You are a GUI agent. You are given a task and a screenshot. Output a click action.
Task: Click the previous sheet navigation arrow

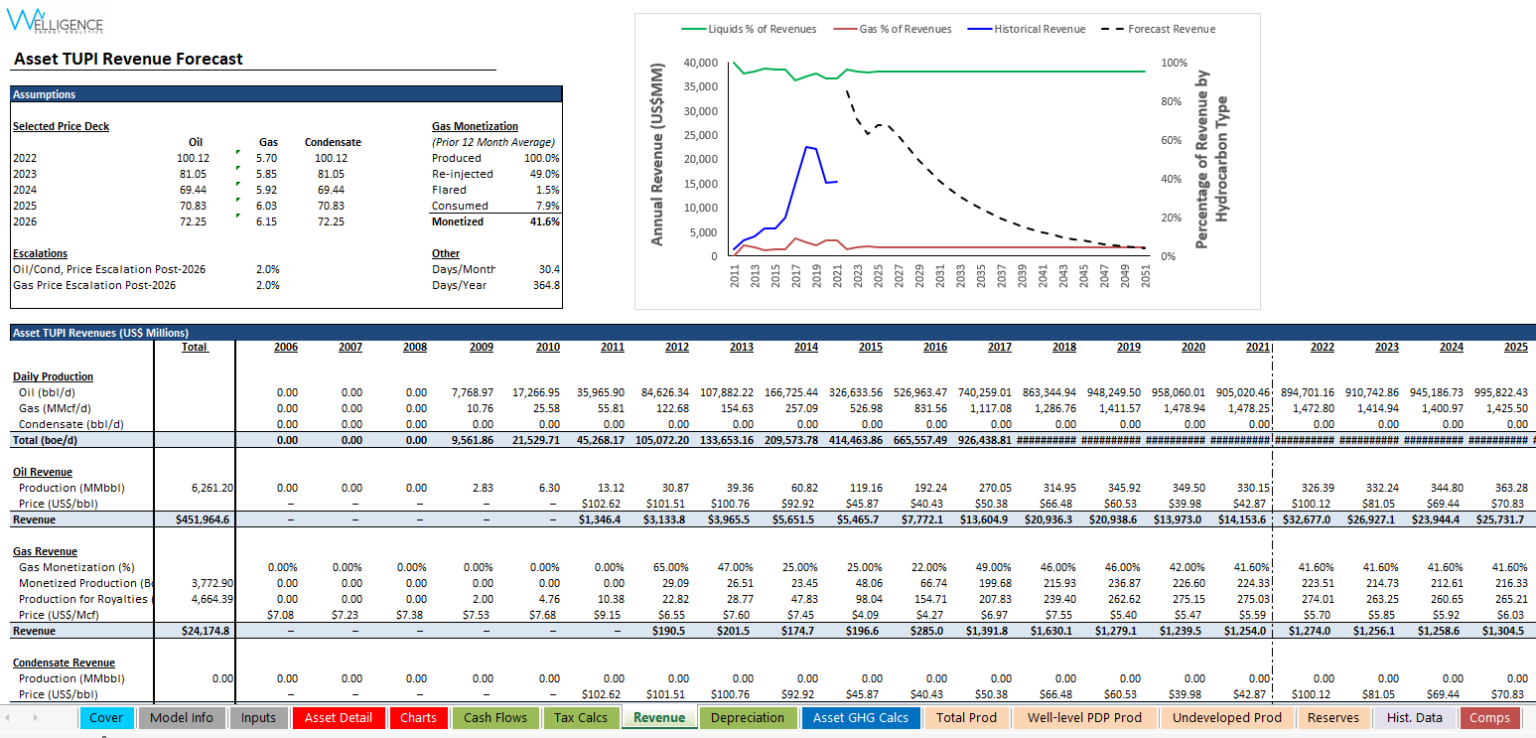pos(12,718)
